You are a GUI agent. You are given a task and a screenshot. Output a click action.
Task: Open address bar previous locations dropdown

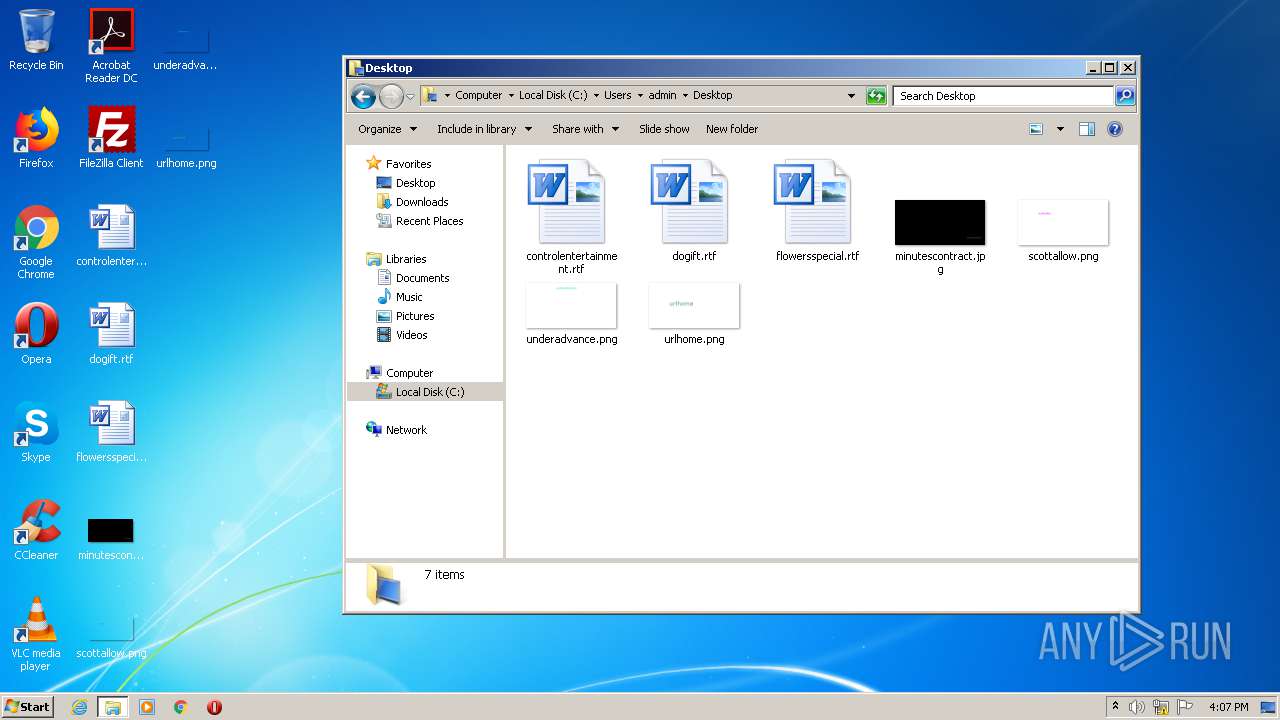click(x=851, y=96)
